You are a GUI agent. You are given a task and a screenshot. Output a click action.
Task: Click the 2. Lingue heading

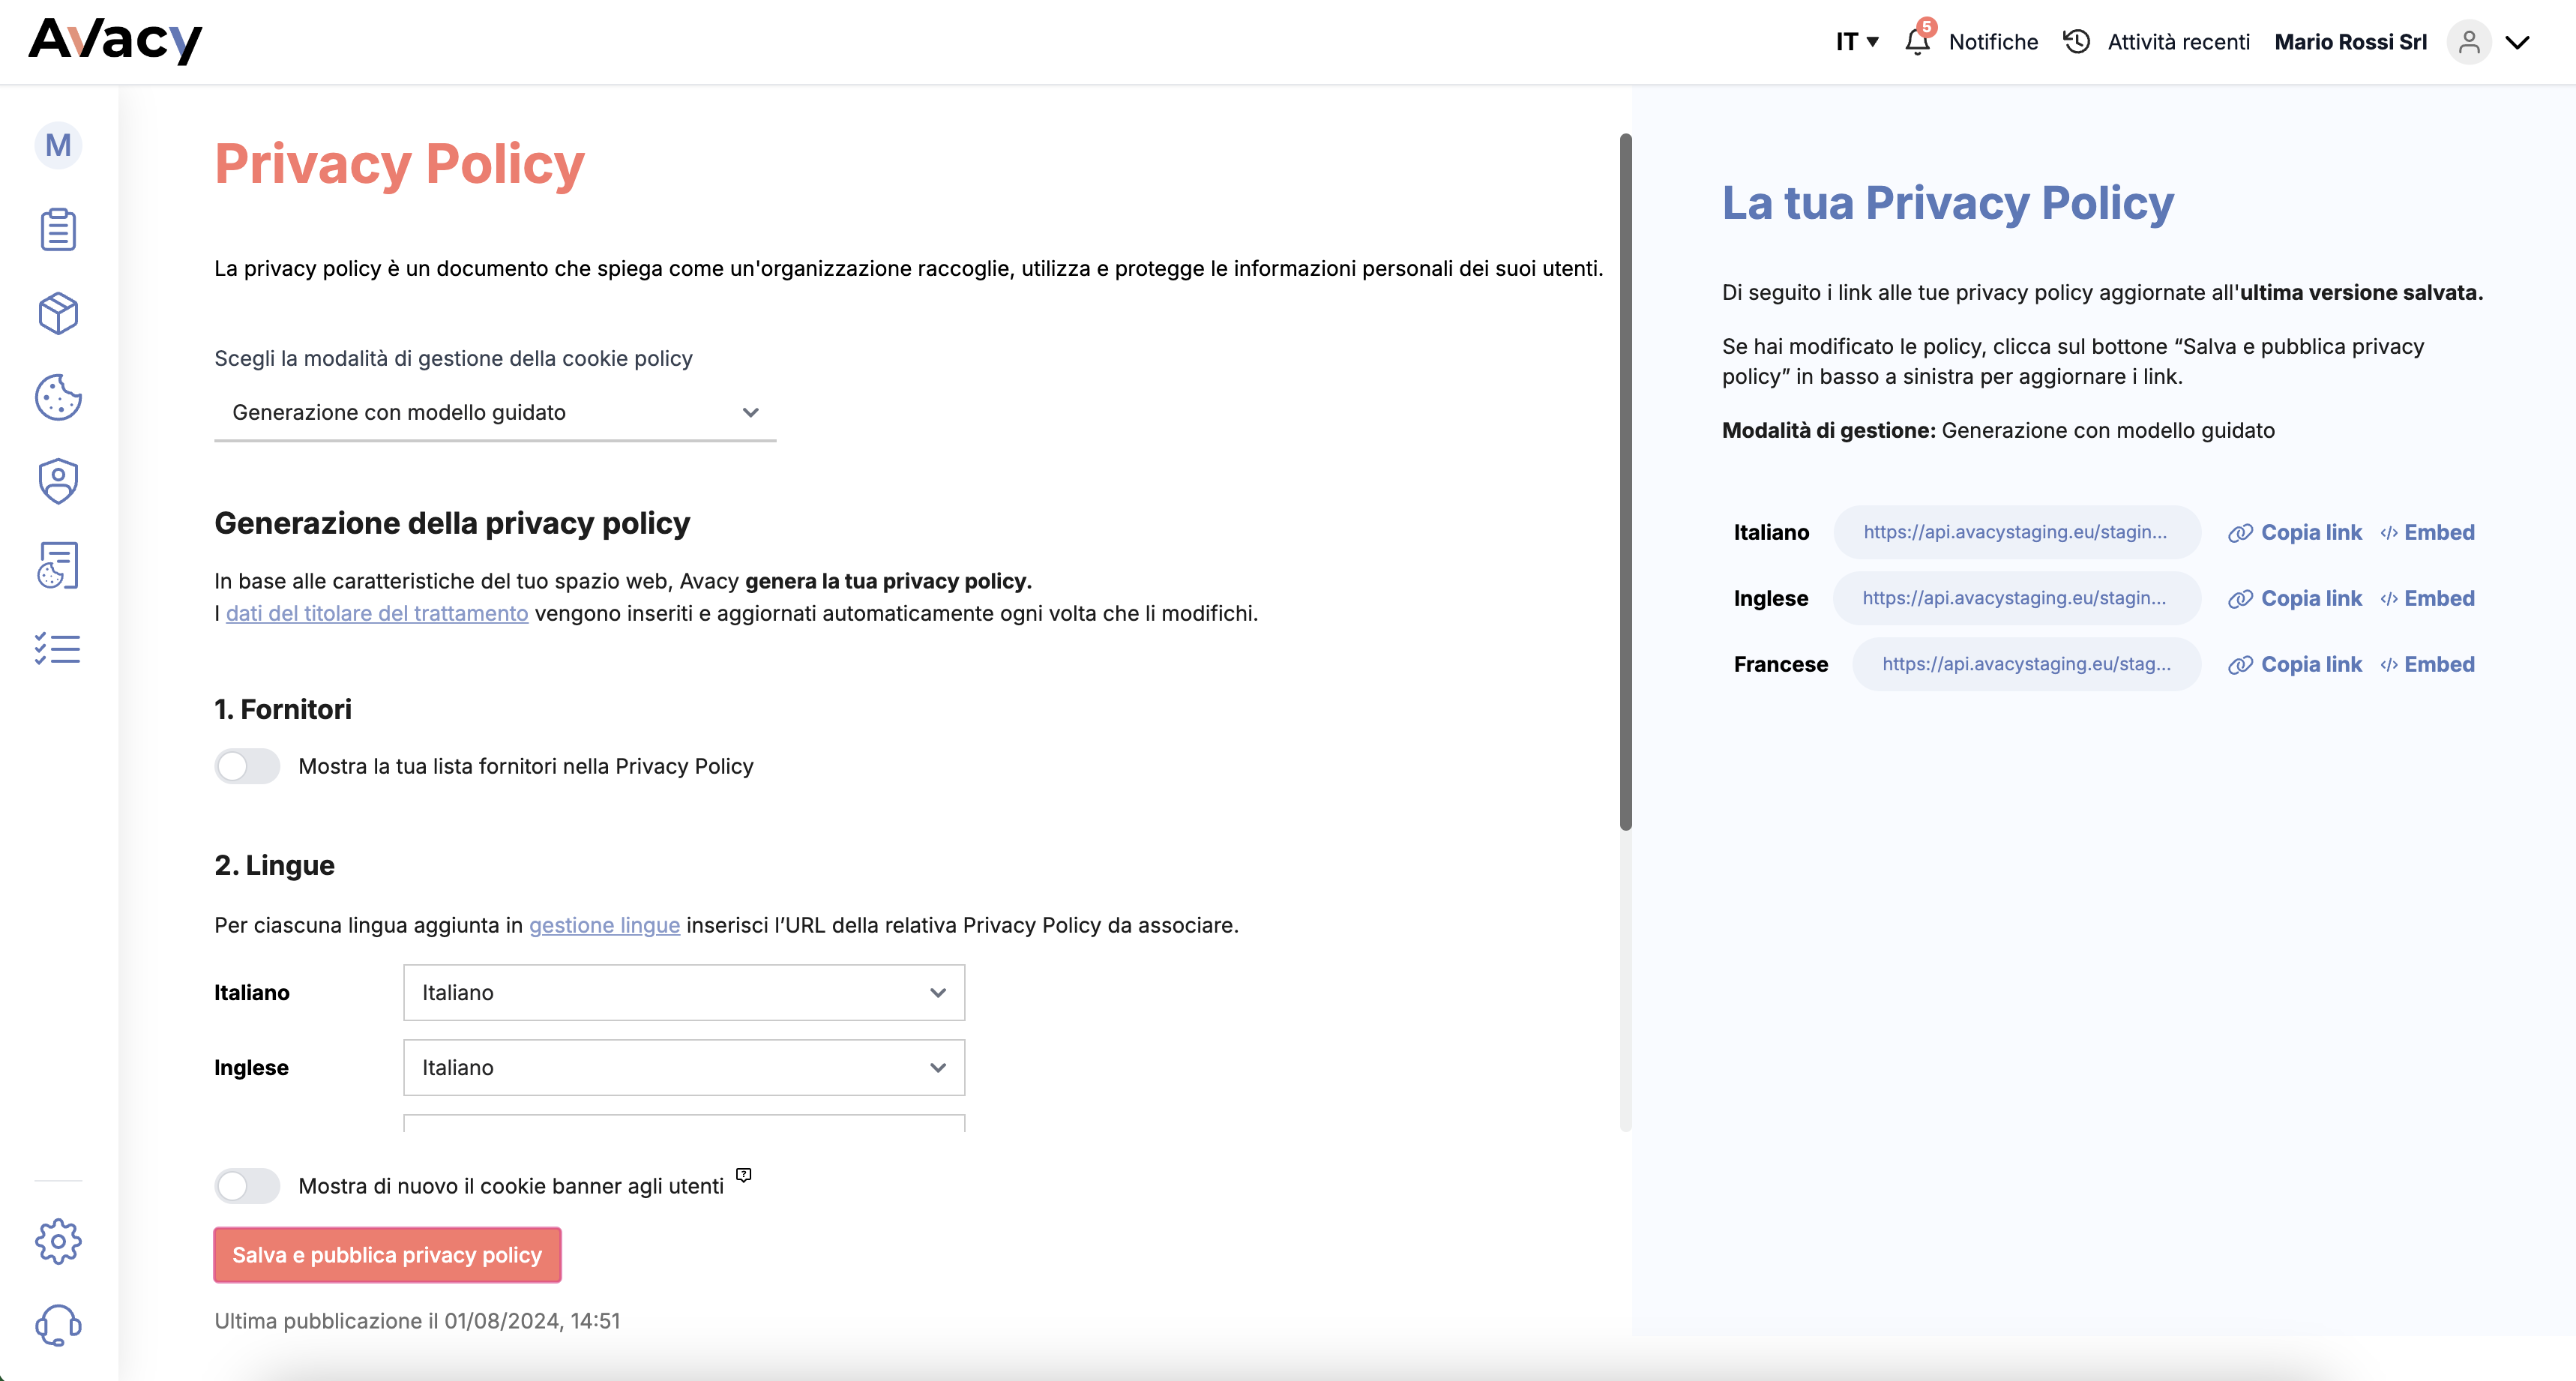coord(274,866)
